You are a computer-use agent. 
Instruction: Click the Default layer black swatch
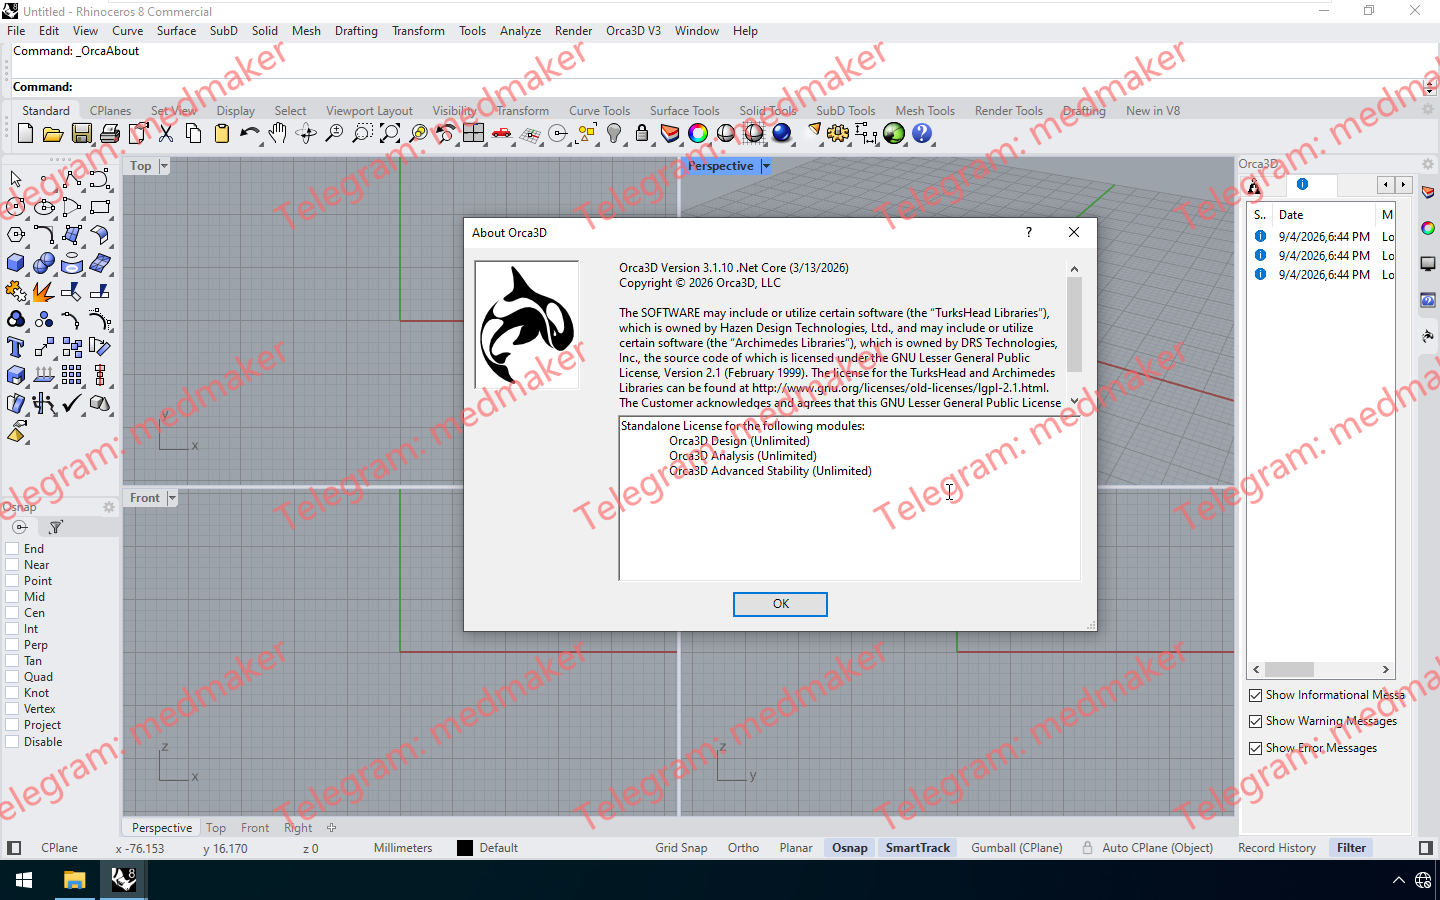465,848
